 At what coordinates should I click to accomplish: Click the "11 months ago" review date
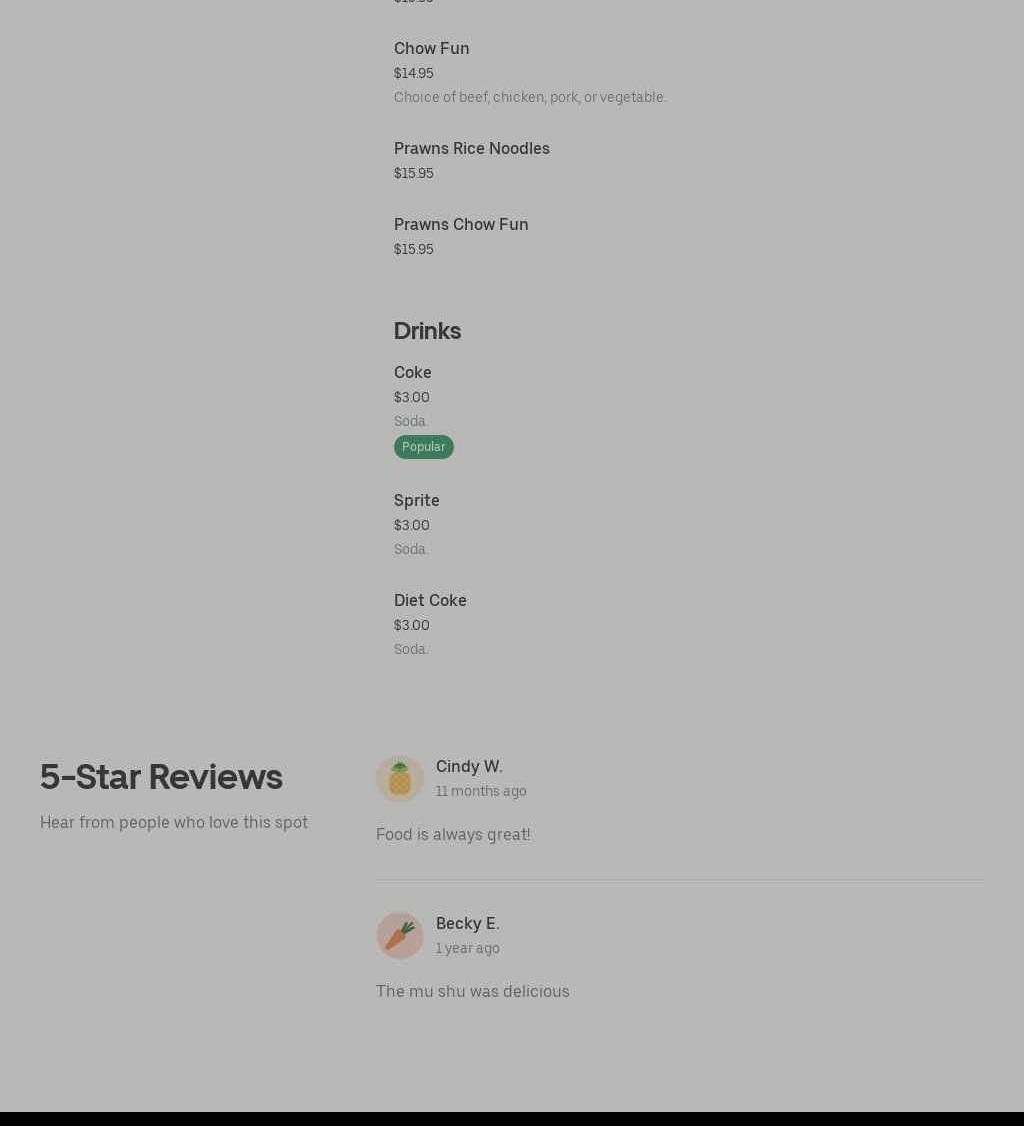pyautogui.click(x=481, y=791)
